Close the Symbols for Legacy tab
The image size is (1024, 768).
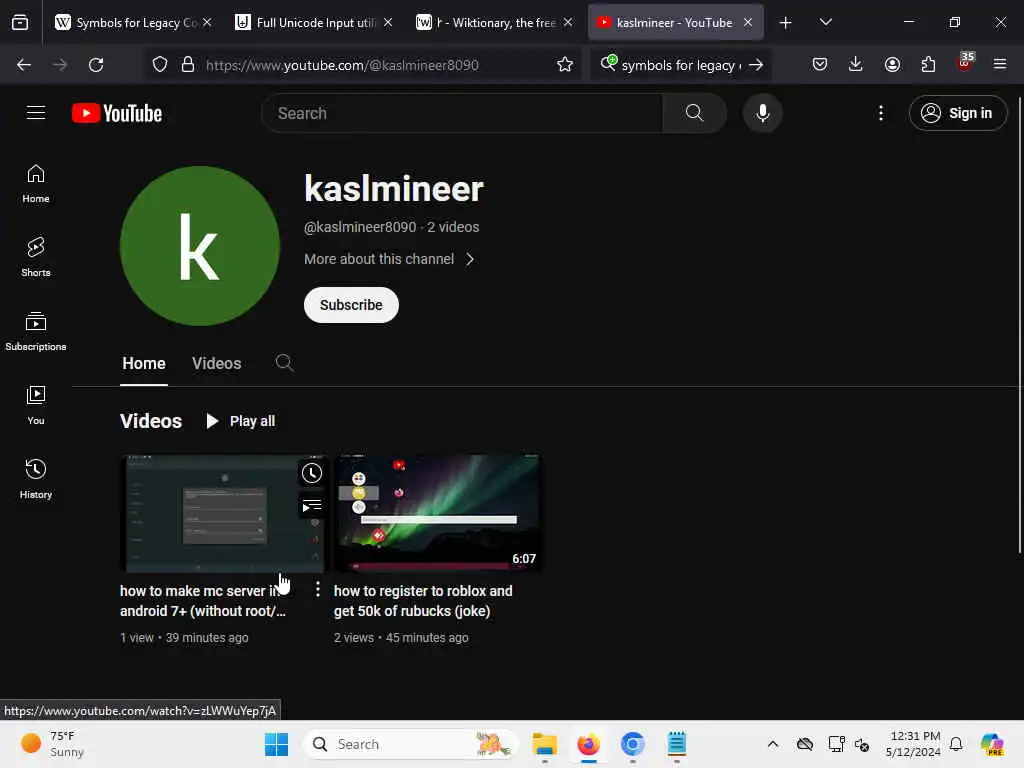click(207, 23)
